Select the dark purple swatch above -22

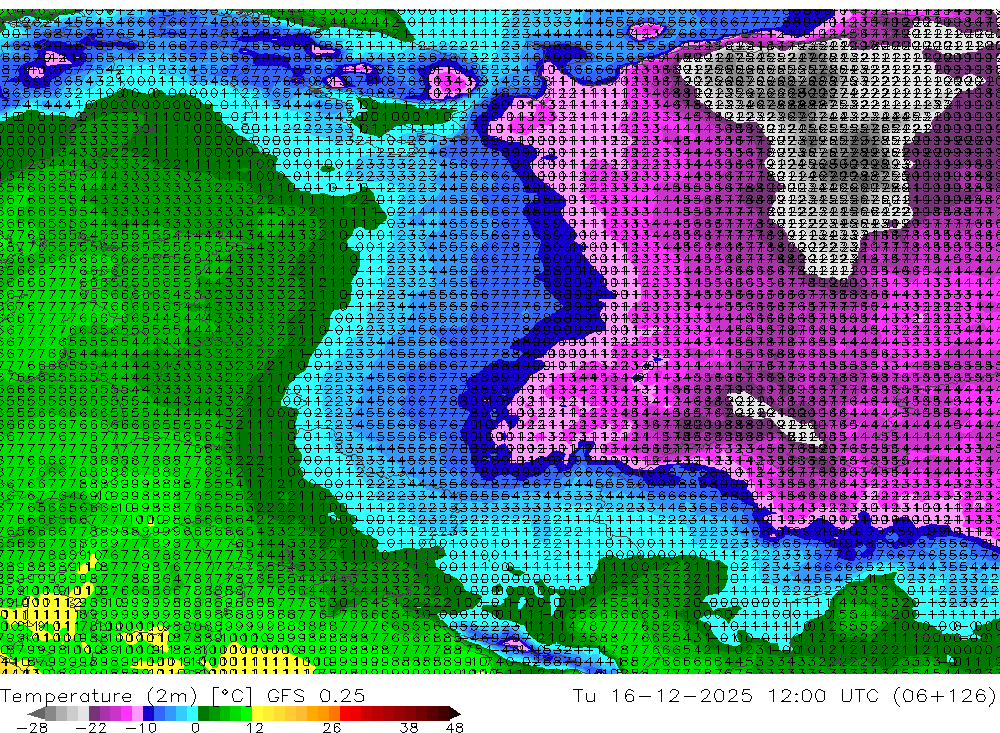point(94,713)
